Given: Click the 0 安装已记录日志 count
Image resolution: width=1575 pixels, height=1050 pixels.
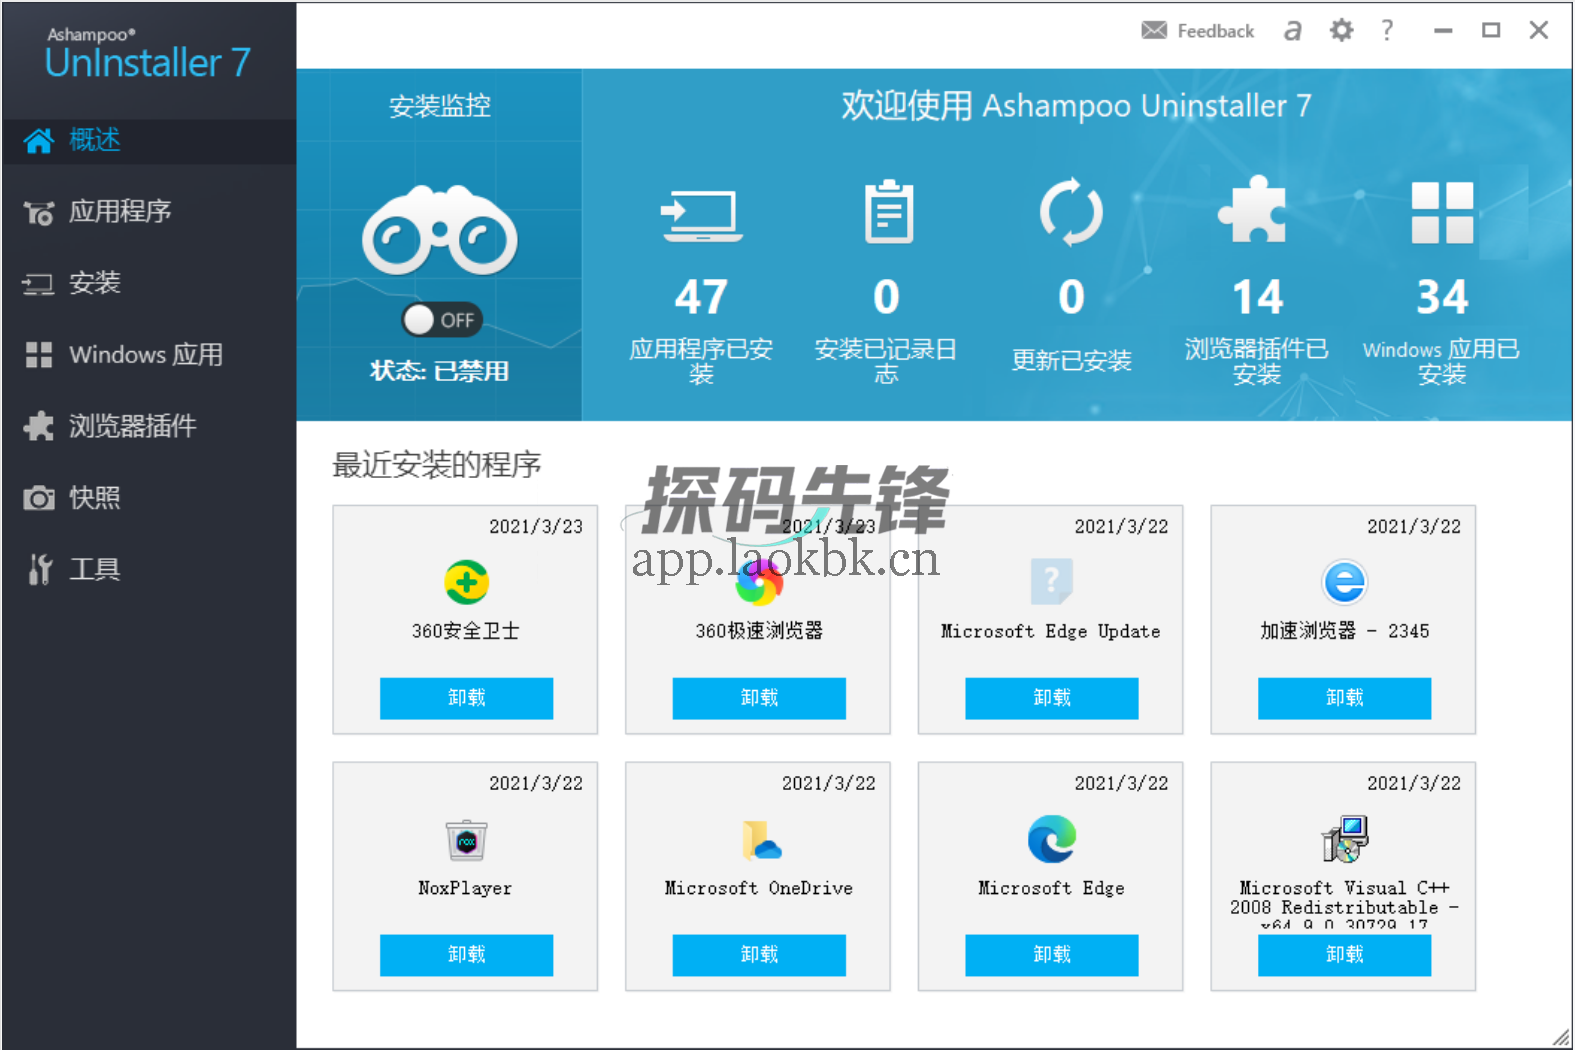Looking at the screenshot, I should (886, 297).
